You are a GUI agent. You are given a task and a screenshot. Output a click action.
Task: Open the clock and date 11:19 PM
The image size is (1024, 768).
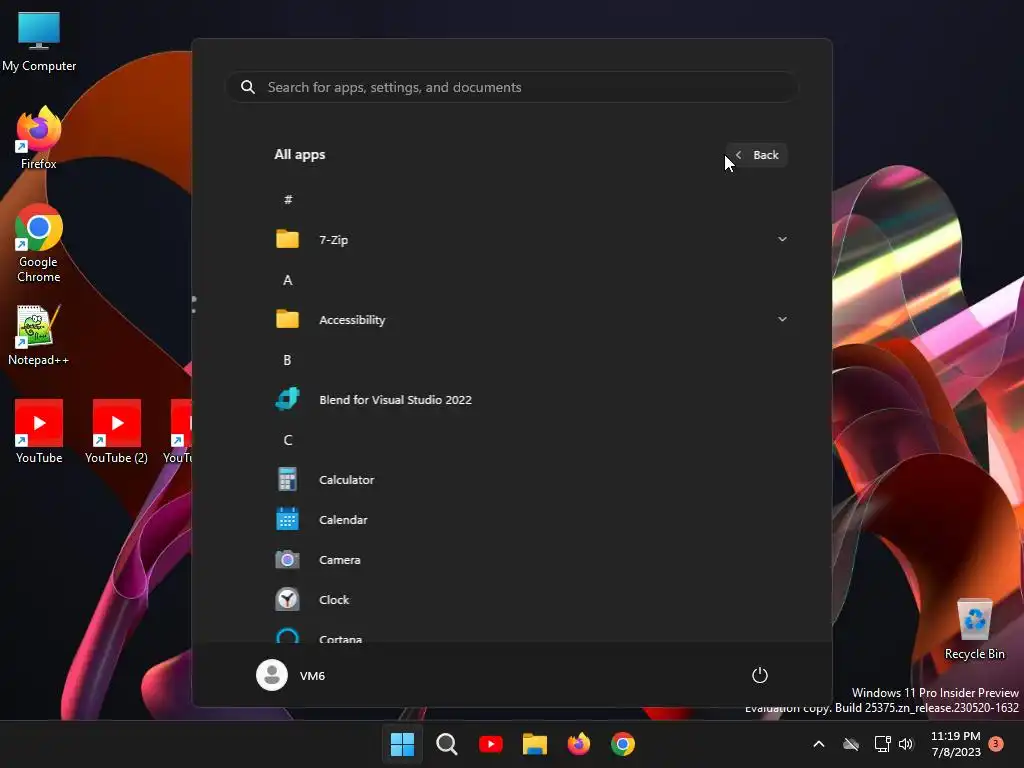(x=955, y=744)
